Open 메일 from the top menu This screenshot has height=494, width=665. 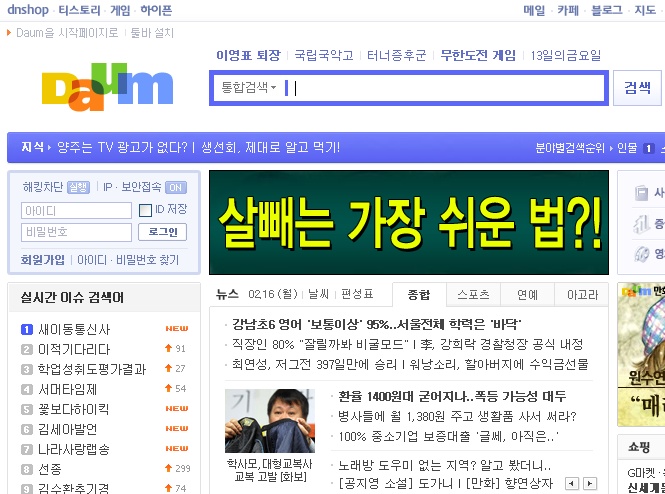click(534, 10)
